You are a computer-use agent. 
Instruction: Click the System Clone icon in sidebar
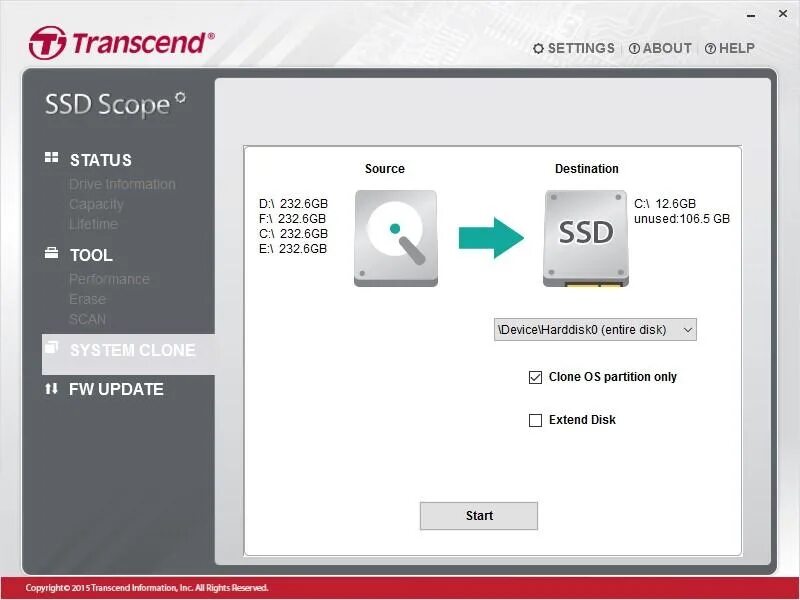pyautogui.click(x=52, y=347)
